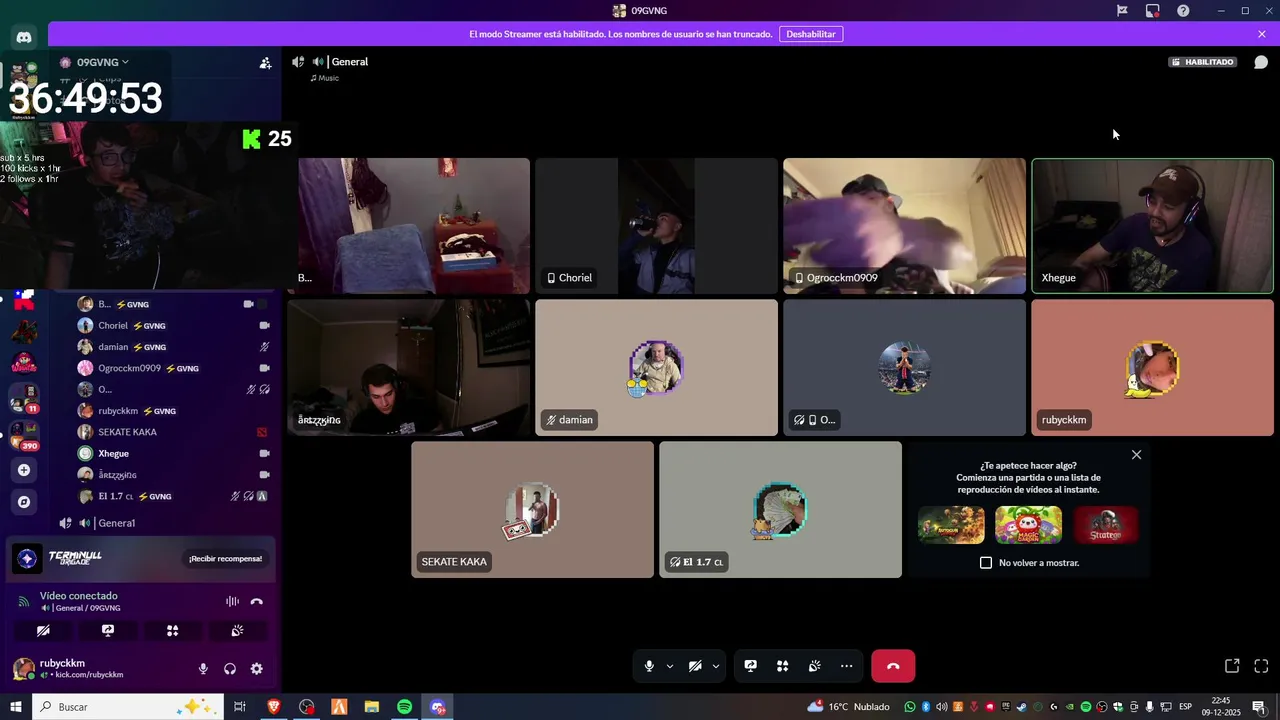Open activities icon in bottom call bar
1280x720 pixels.
point(782,666)
